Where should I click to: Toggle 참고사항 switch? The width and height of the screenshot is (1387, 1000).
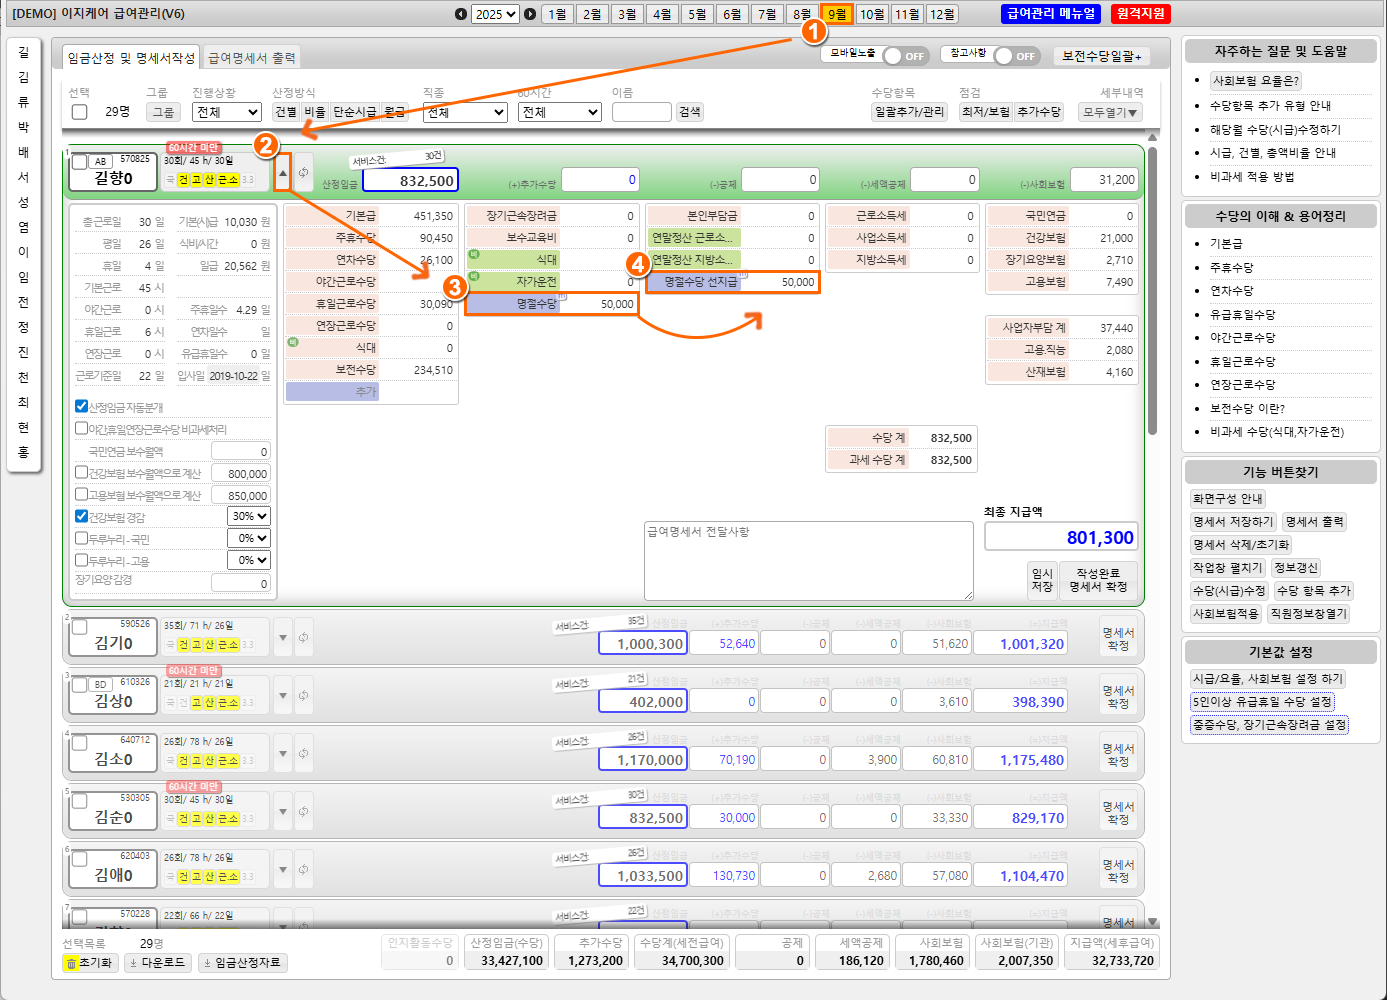pyautogui.click(x=1015, y=56)
